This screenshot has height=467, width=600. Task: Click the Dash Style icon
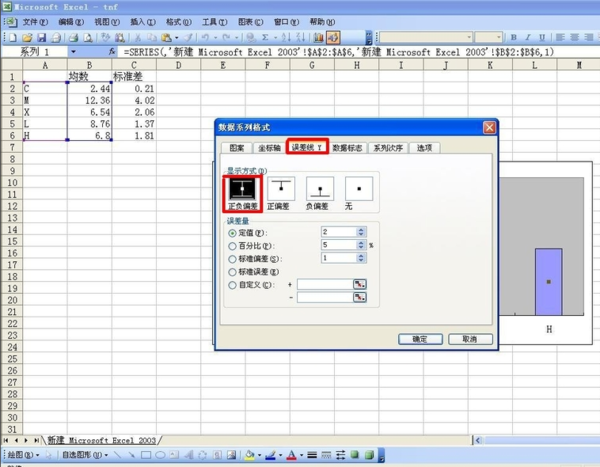(x=326, y=455)
